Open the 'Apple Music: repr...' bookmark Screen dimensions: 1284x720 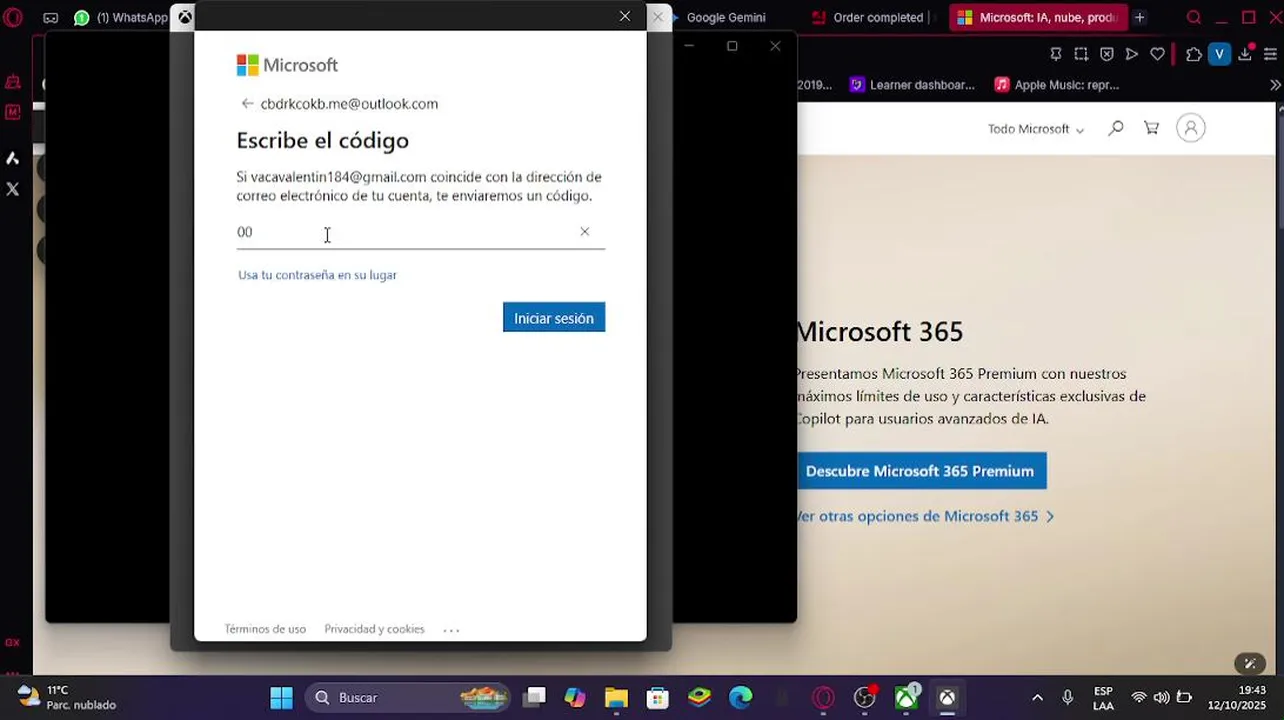(x=1057, y=85)
